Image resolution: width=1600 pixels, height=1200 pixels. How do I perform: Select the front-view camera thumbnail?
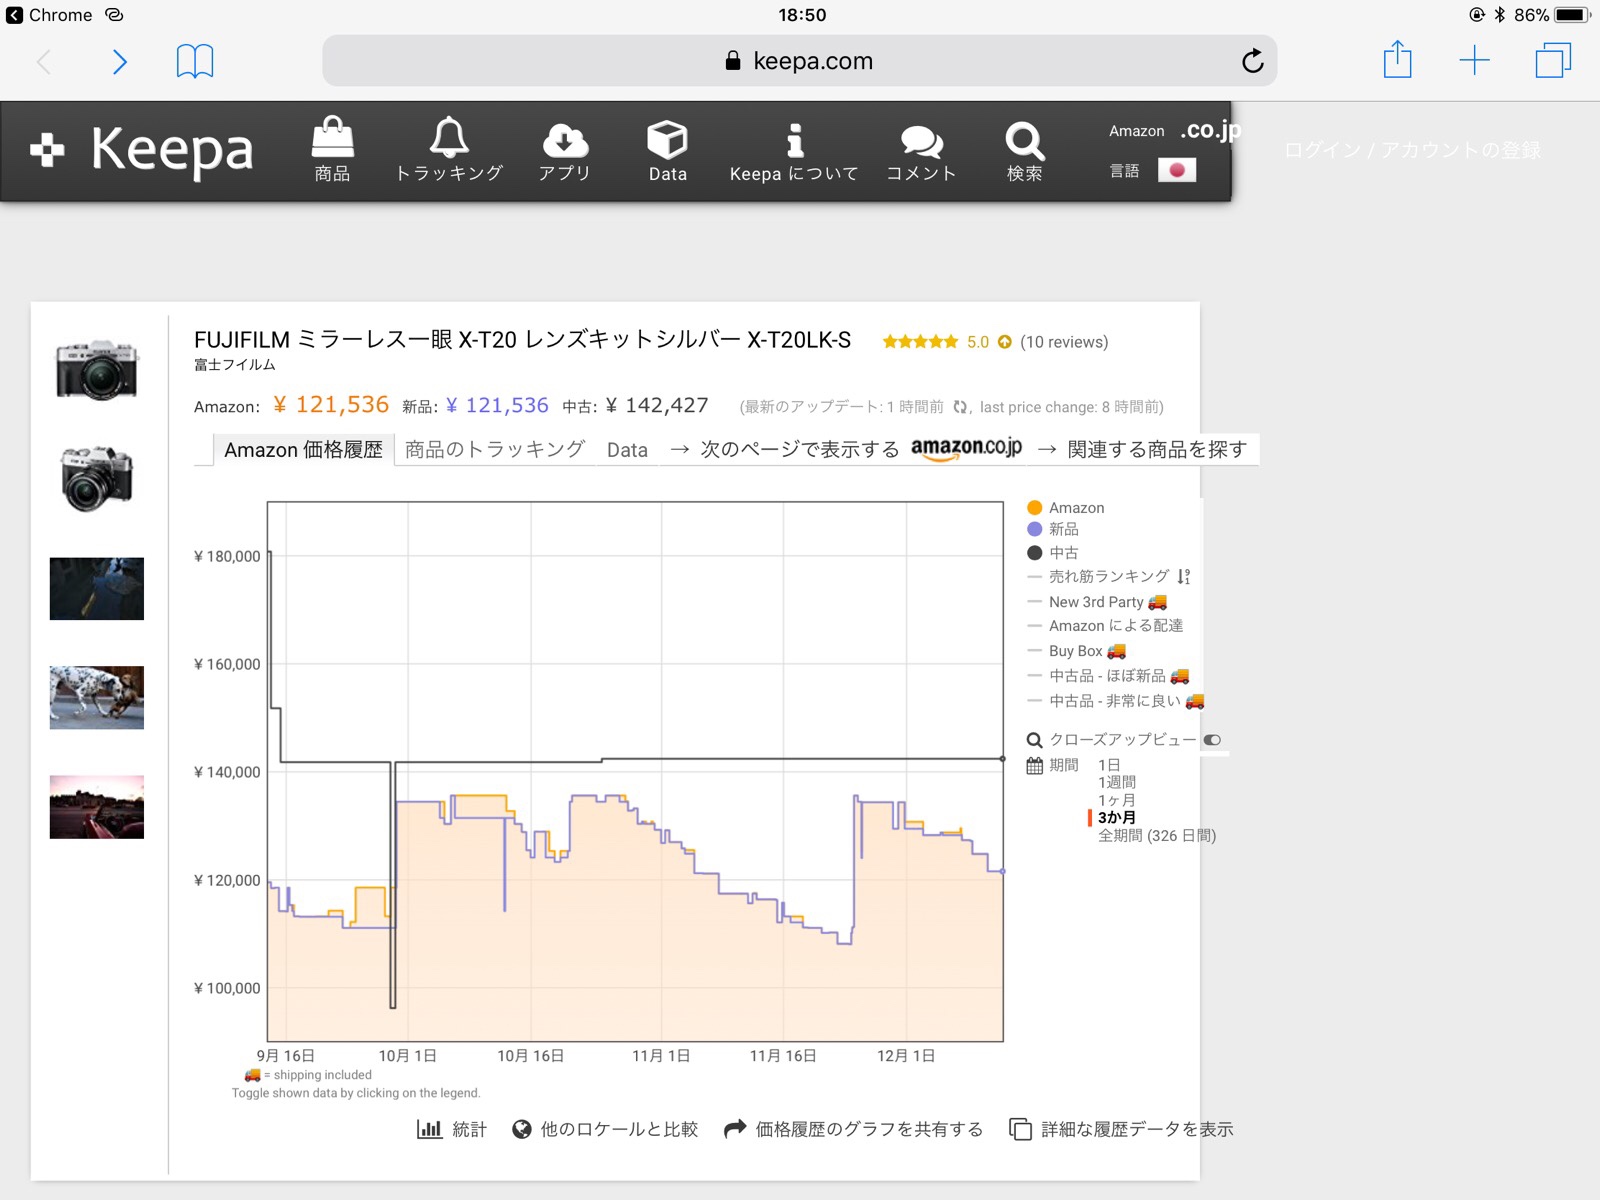(97, 370)
